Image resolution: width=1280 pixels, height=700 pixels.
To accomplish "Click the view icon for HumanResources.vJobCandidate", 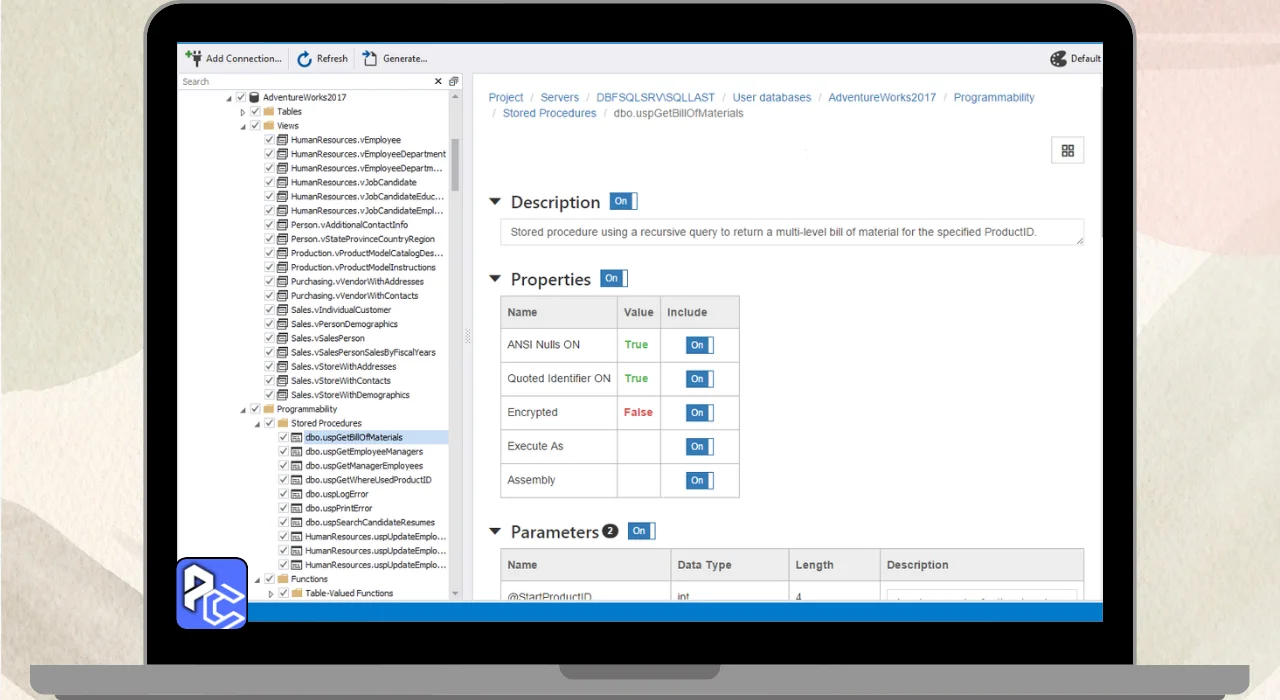I will [283, 182].
